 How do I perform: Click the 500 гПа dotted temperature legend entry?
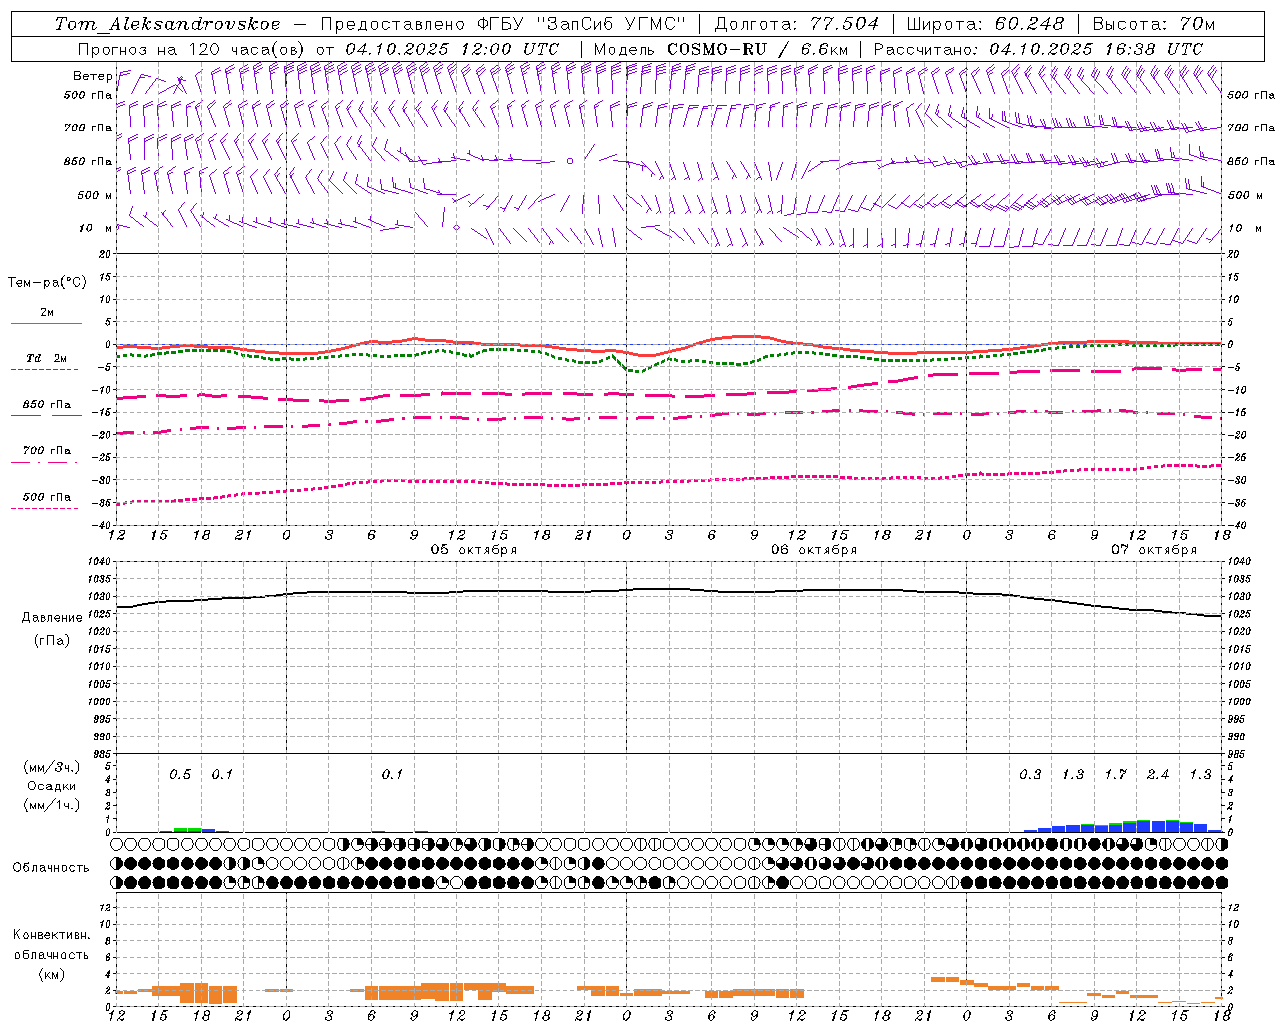coord(47,497)
